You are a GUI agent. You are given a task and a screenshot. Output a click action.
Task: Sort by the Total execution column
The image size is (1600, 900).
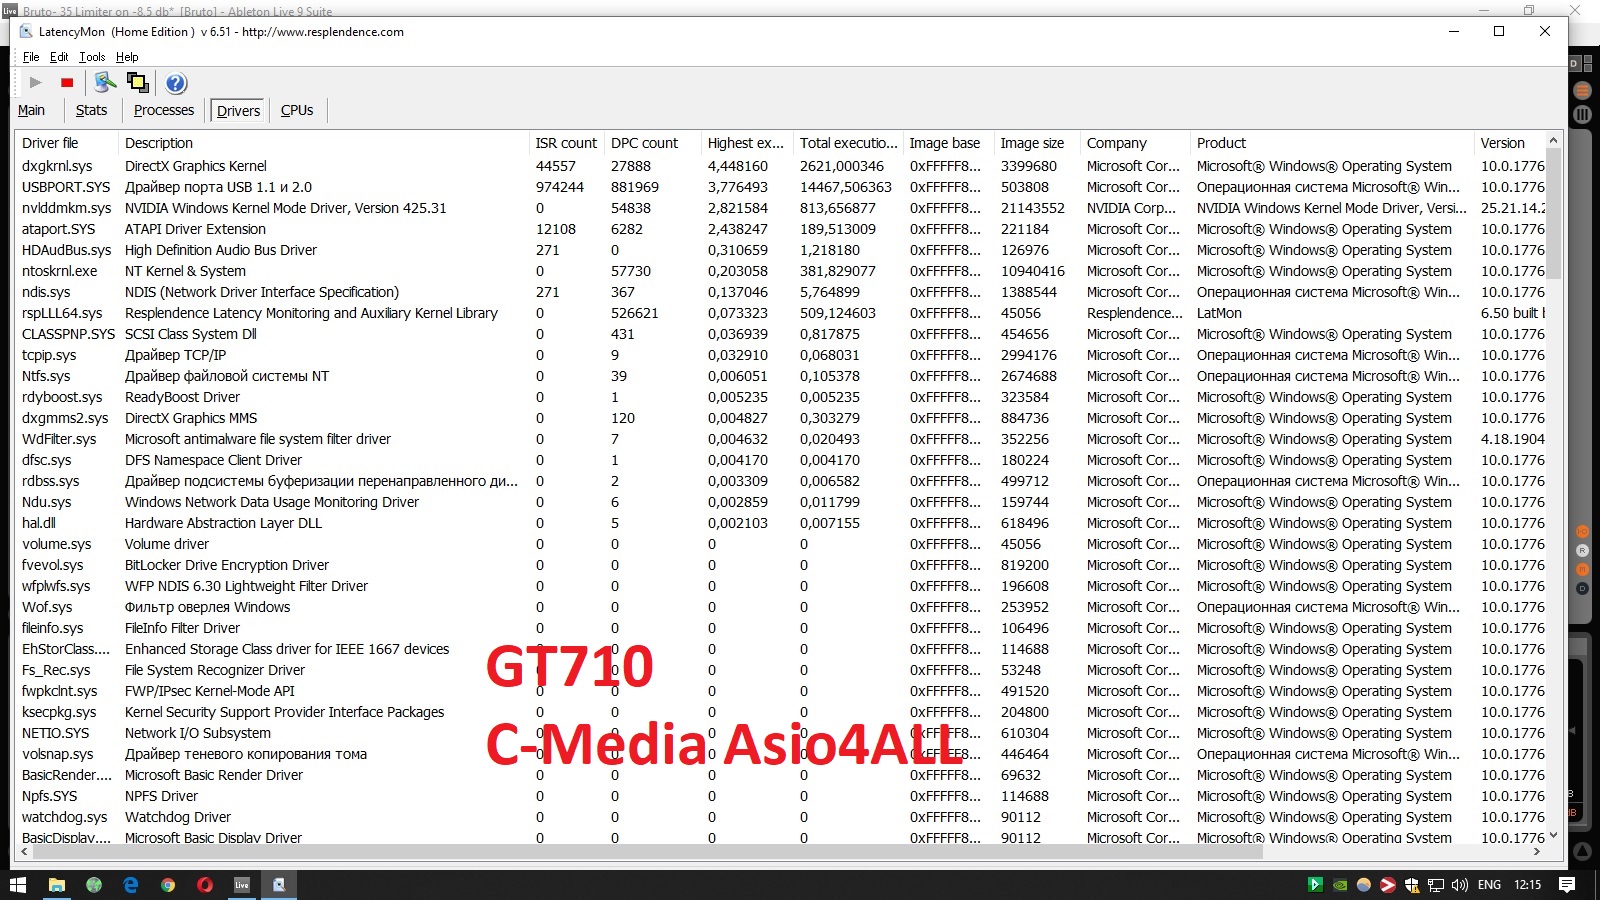[x=848, y=143]
